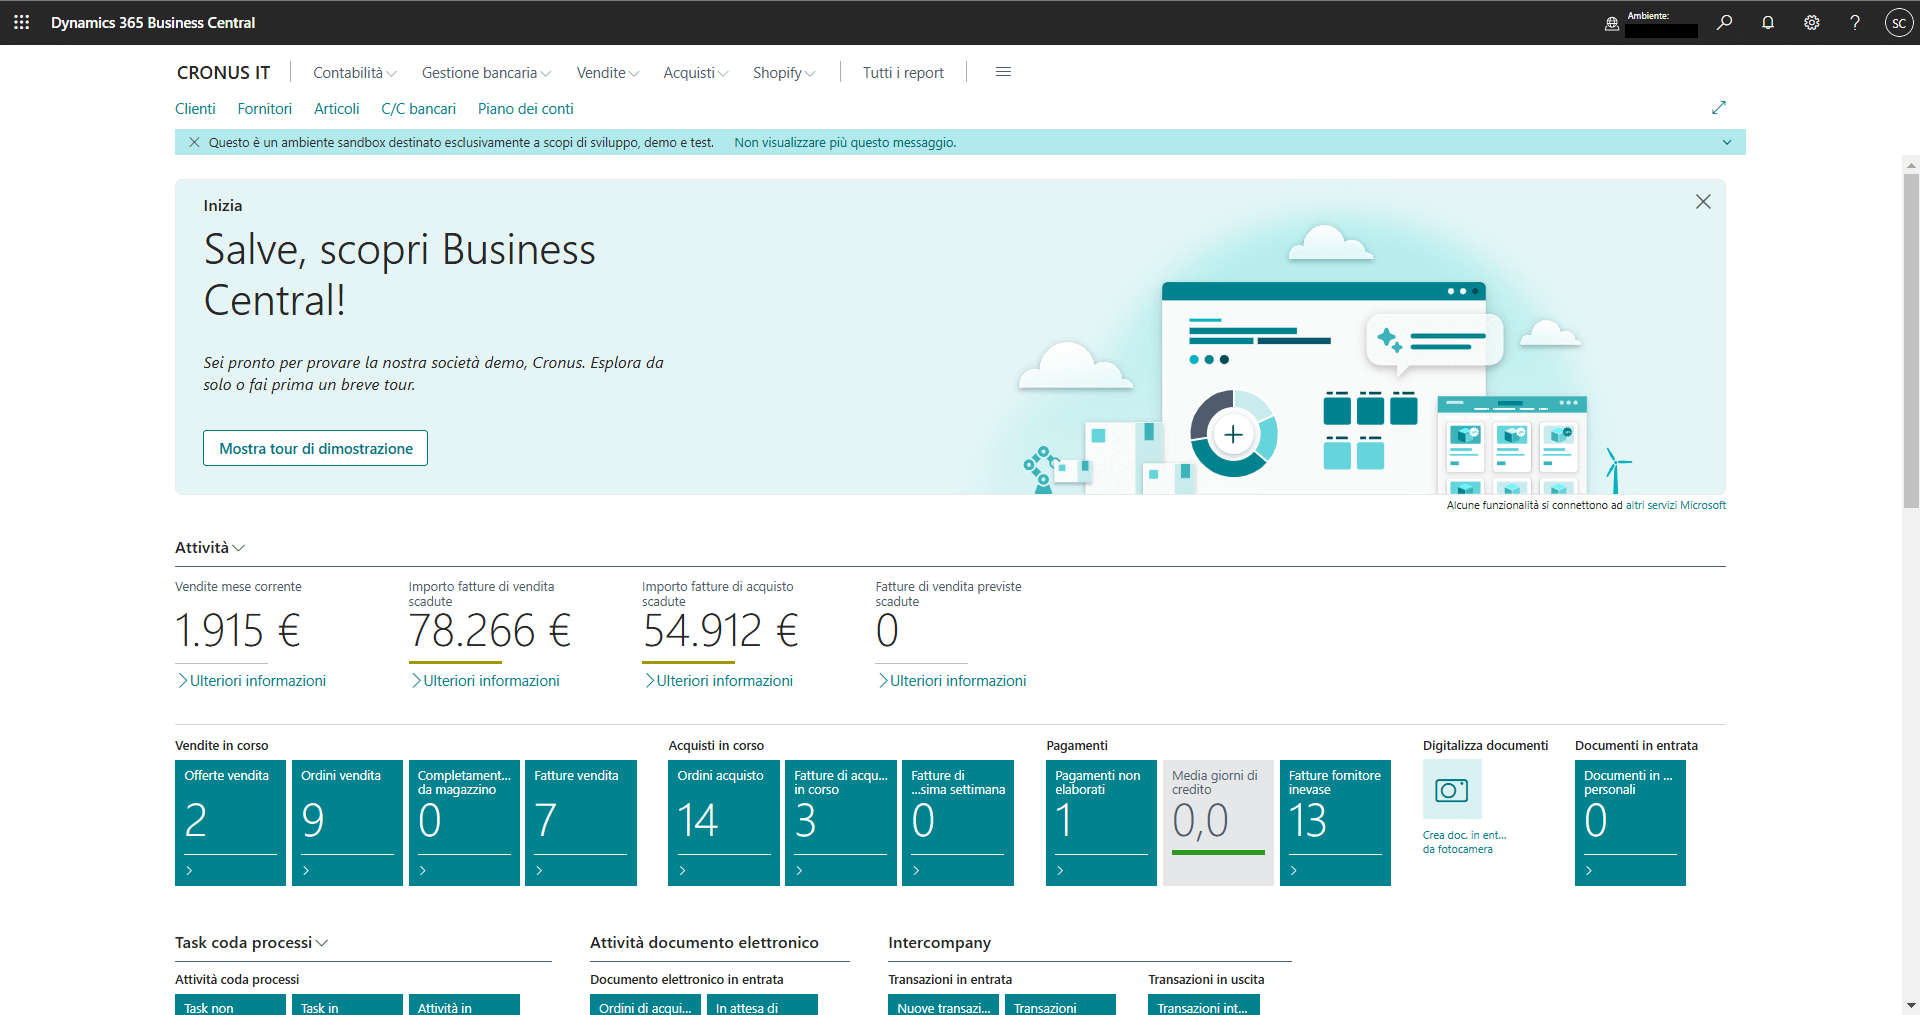Open camera icon to digitize documents
The height and width of the screenshot is (1015, 1920).
(1451, 789)
